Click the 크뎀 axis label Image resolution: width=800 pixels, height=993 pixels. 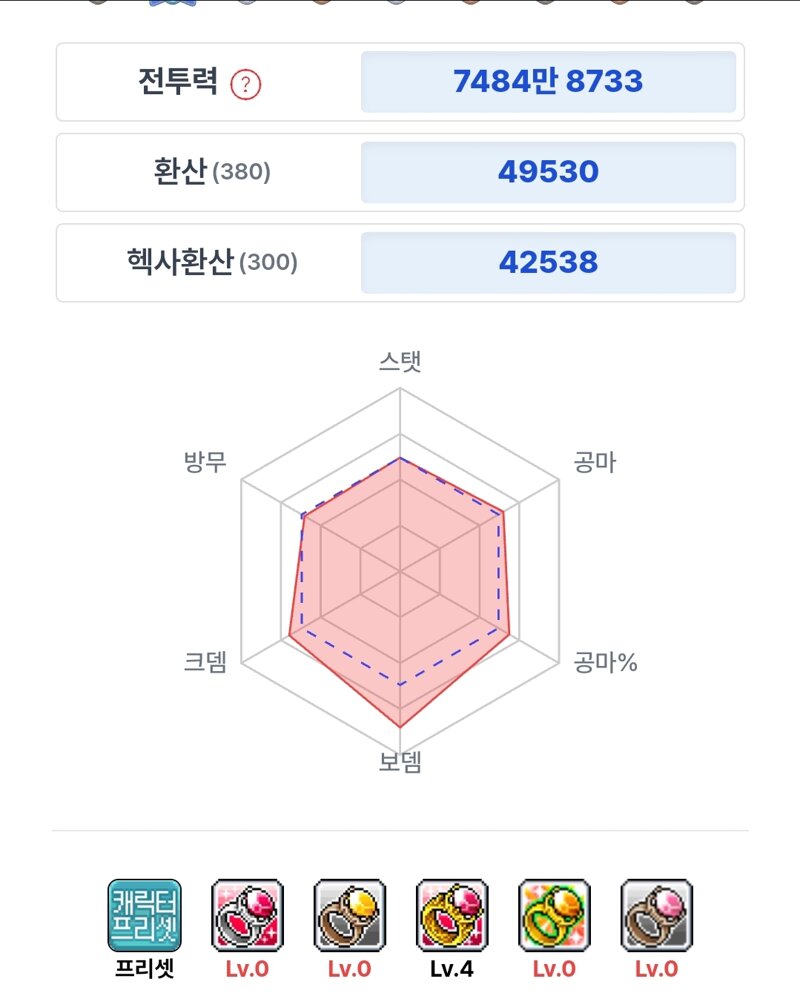tap(205, 662)
